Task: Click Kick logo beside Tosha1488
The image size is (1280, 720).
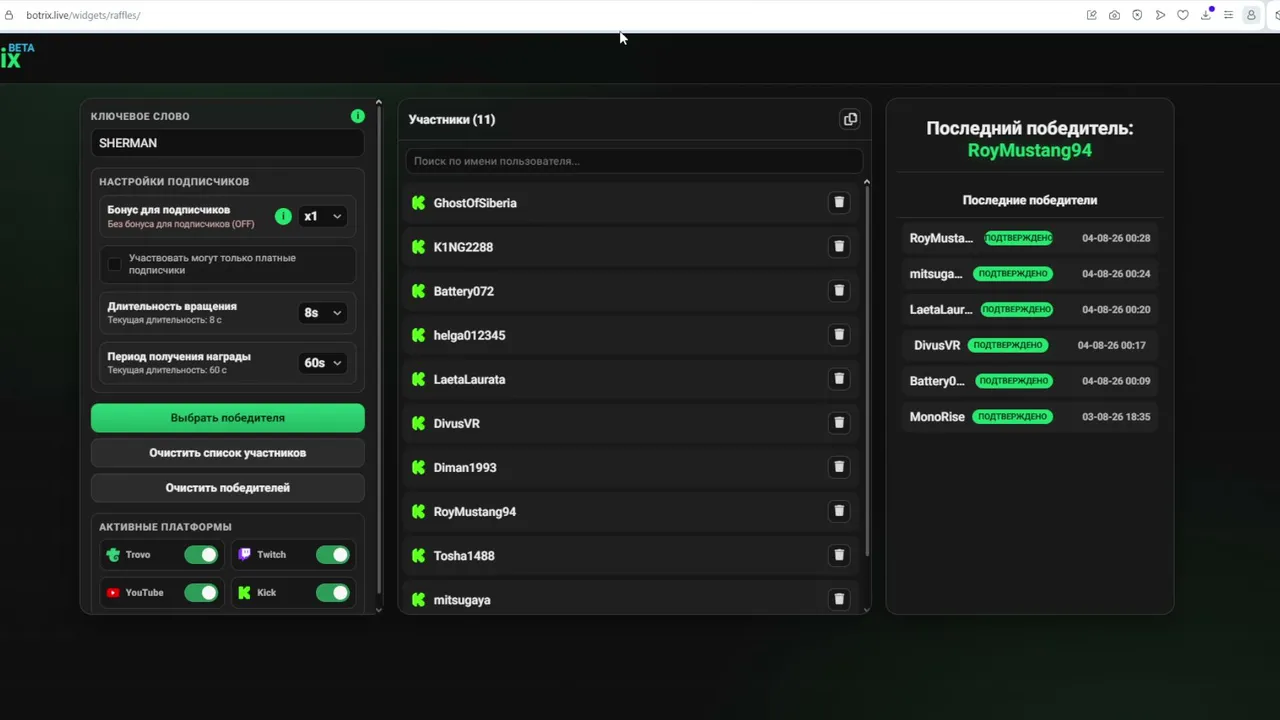Action: (418, 555)
